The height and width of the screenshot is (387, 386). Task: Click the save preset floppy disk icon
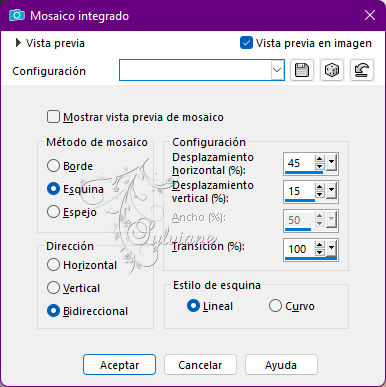(302, 70)
